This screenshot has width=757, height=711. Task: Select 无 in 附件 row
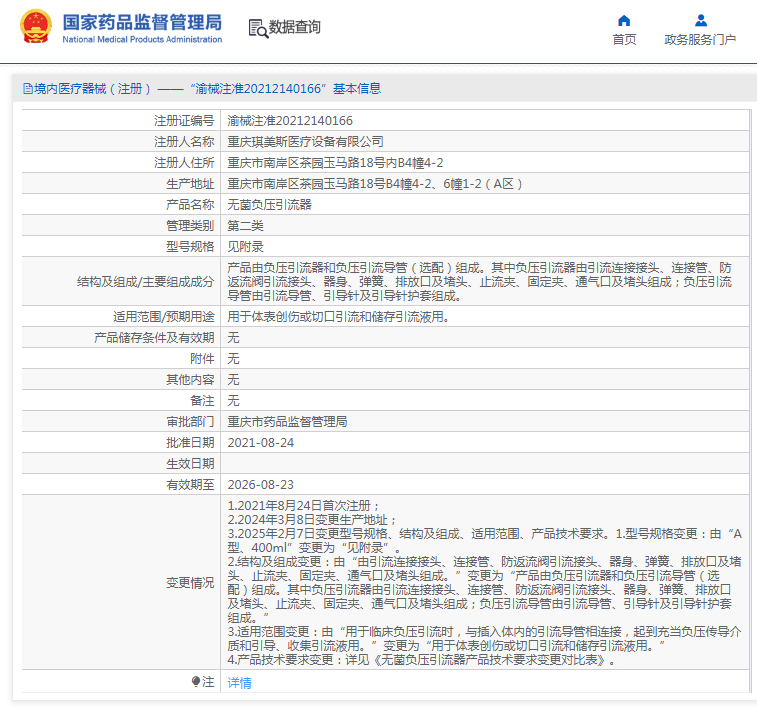(233, 359)
